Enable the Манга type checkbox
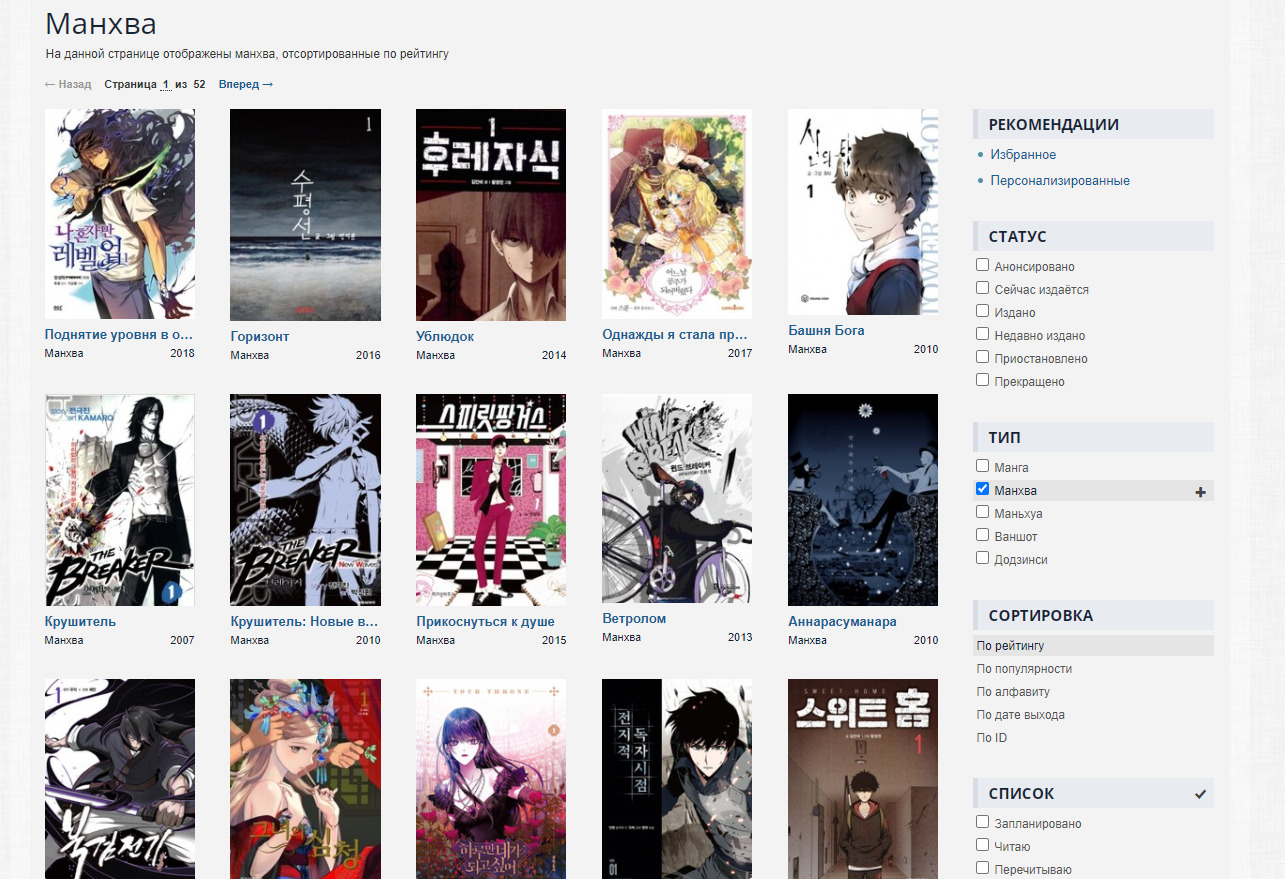This screenshot has height=879, width=1285. [983, 467]
